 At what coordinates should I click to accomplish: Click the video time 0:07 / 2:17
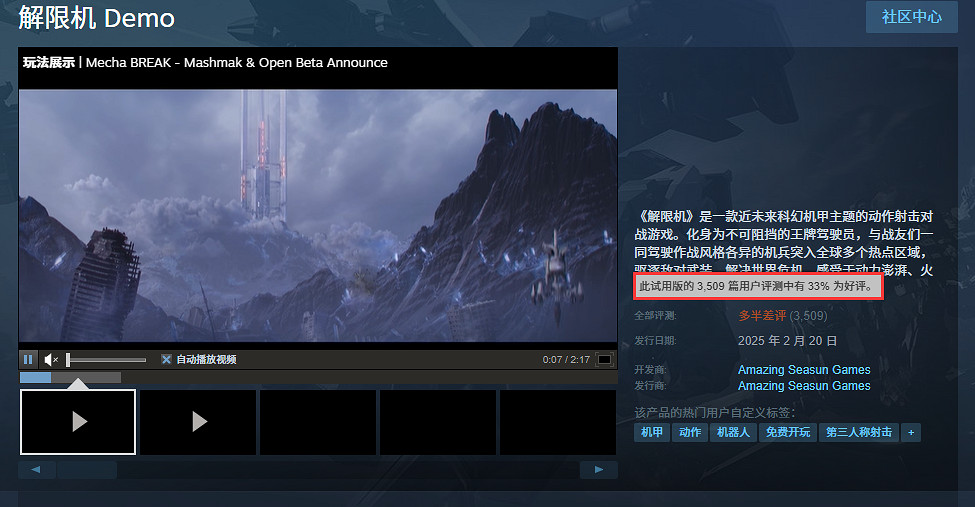point(566,360)
